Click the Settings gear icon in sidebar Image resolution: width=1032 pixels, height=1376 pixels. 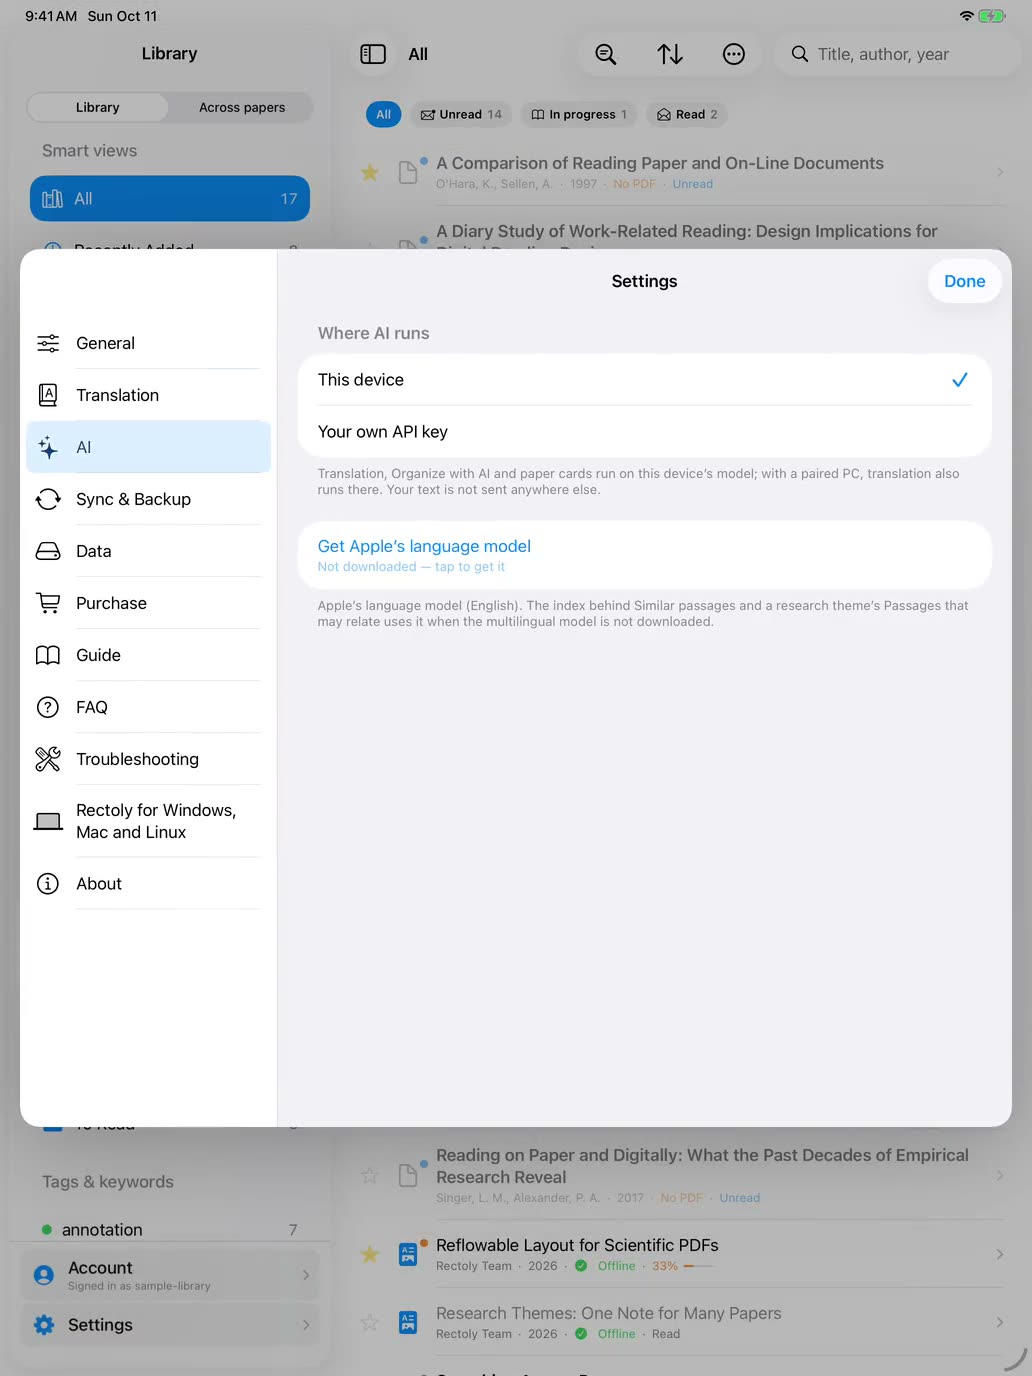(x=44, y=1325)
